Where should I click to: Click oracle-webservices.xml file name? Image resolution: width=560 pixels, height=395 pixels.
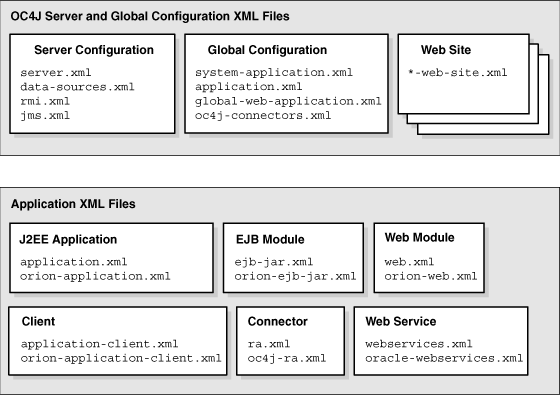[444, 358]
